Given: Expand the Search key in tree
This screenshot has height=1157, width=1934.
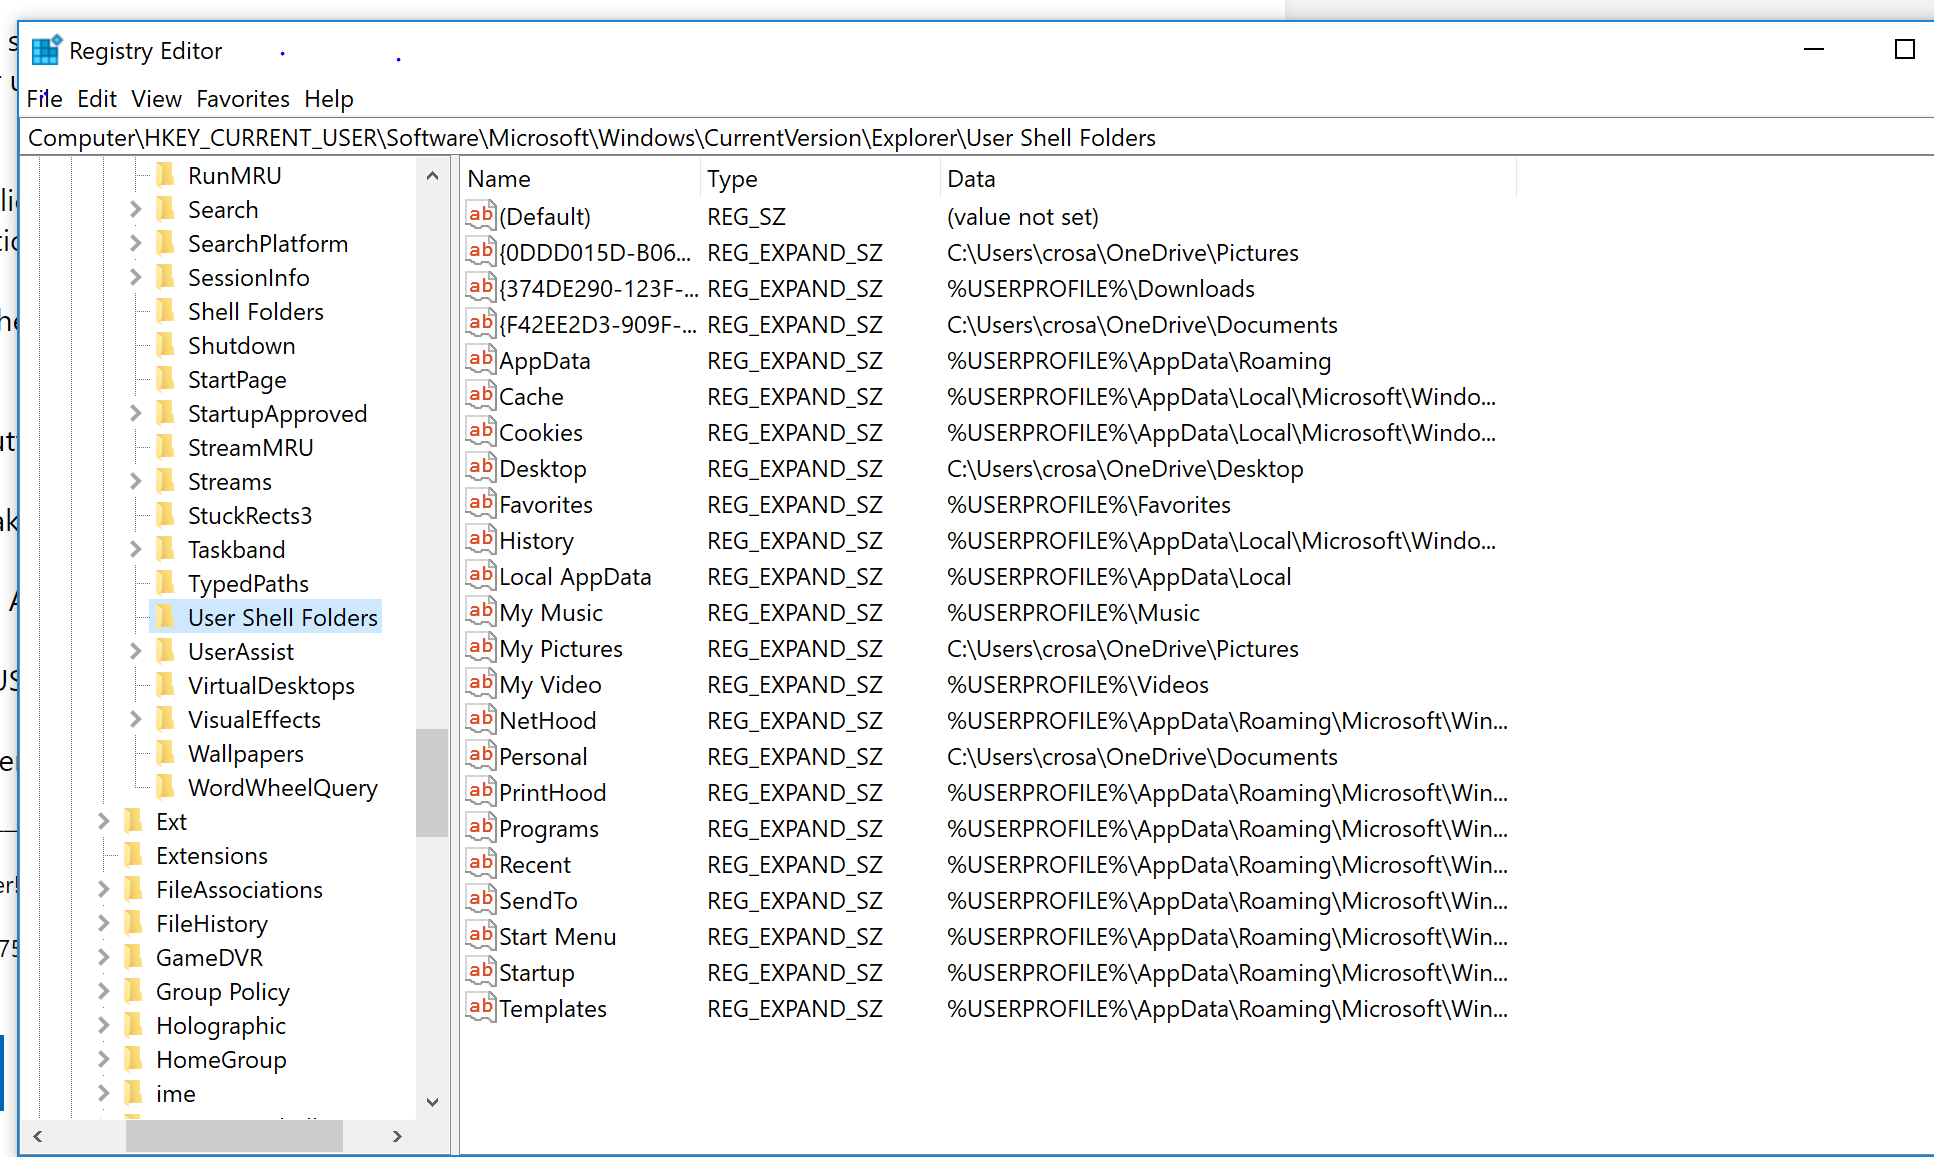Looking at the screenshot, I should pos(136,209).
